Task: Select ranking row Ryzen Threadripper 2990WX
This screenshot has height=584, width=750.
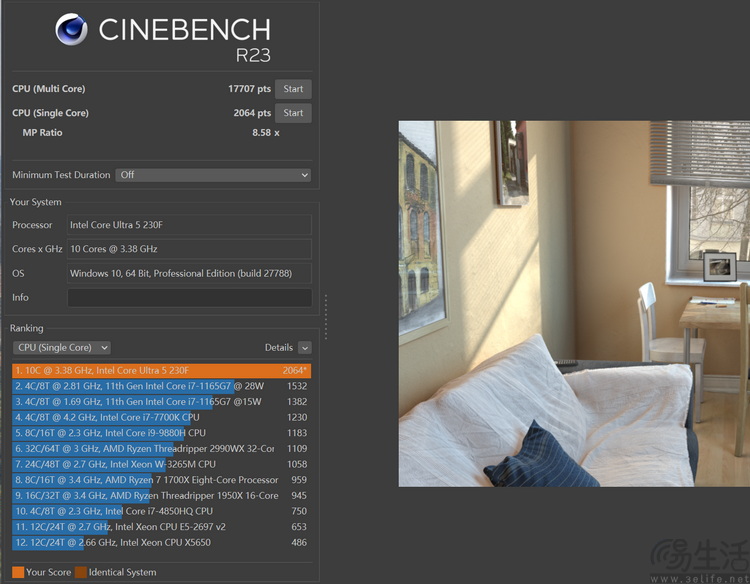Action: coord(162,449)
